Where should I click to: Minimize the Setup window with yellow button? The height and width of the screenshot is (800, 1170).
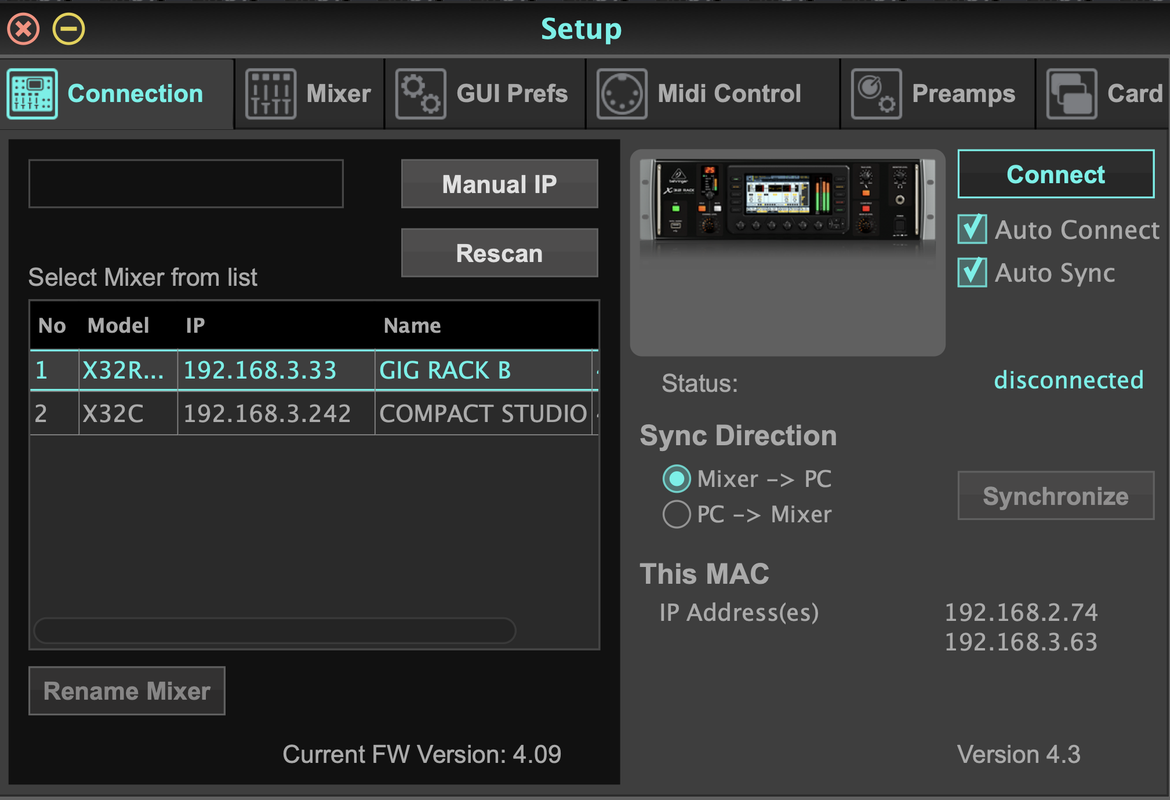pos(69,29)
